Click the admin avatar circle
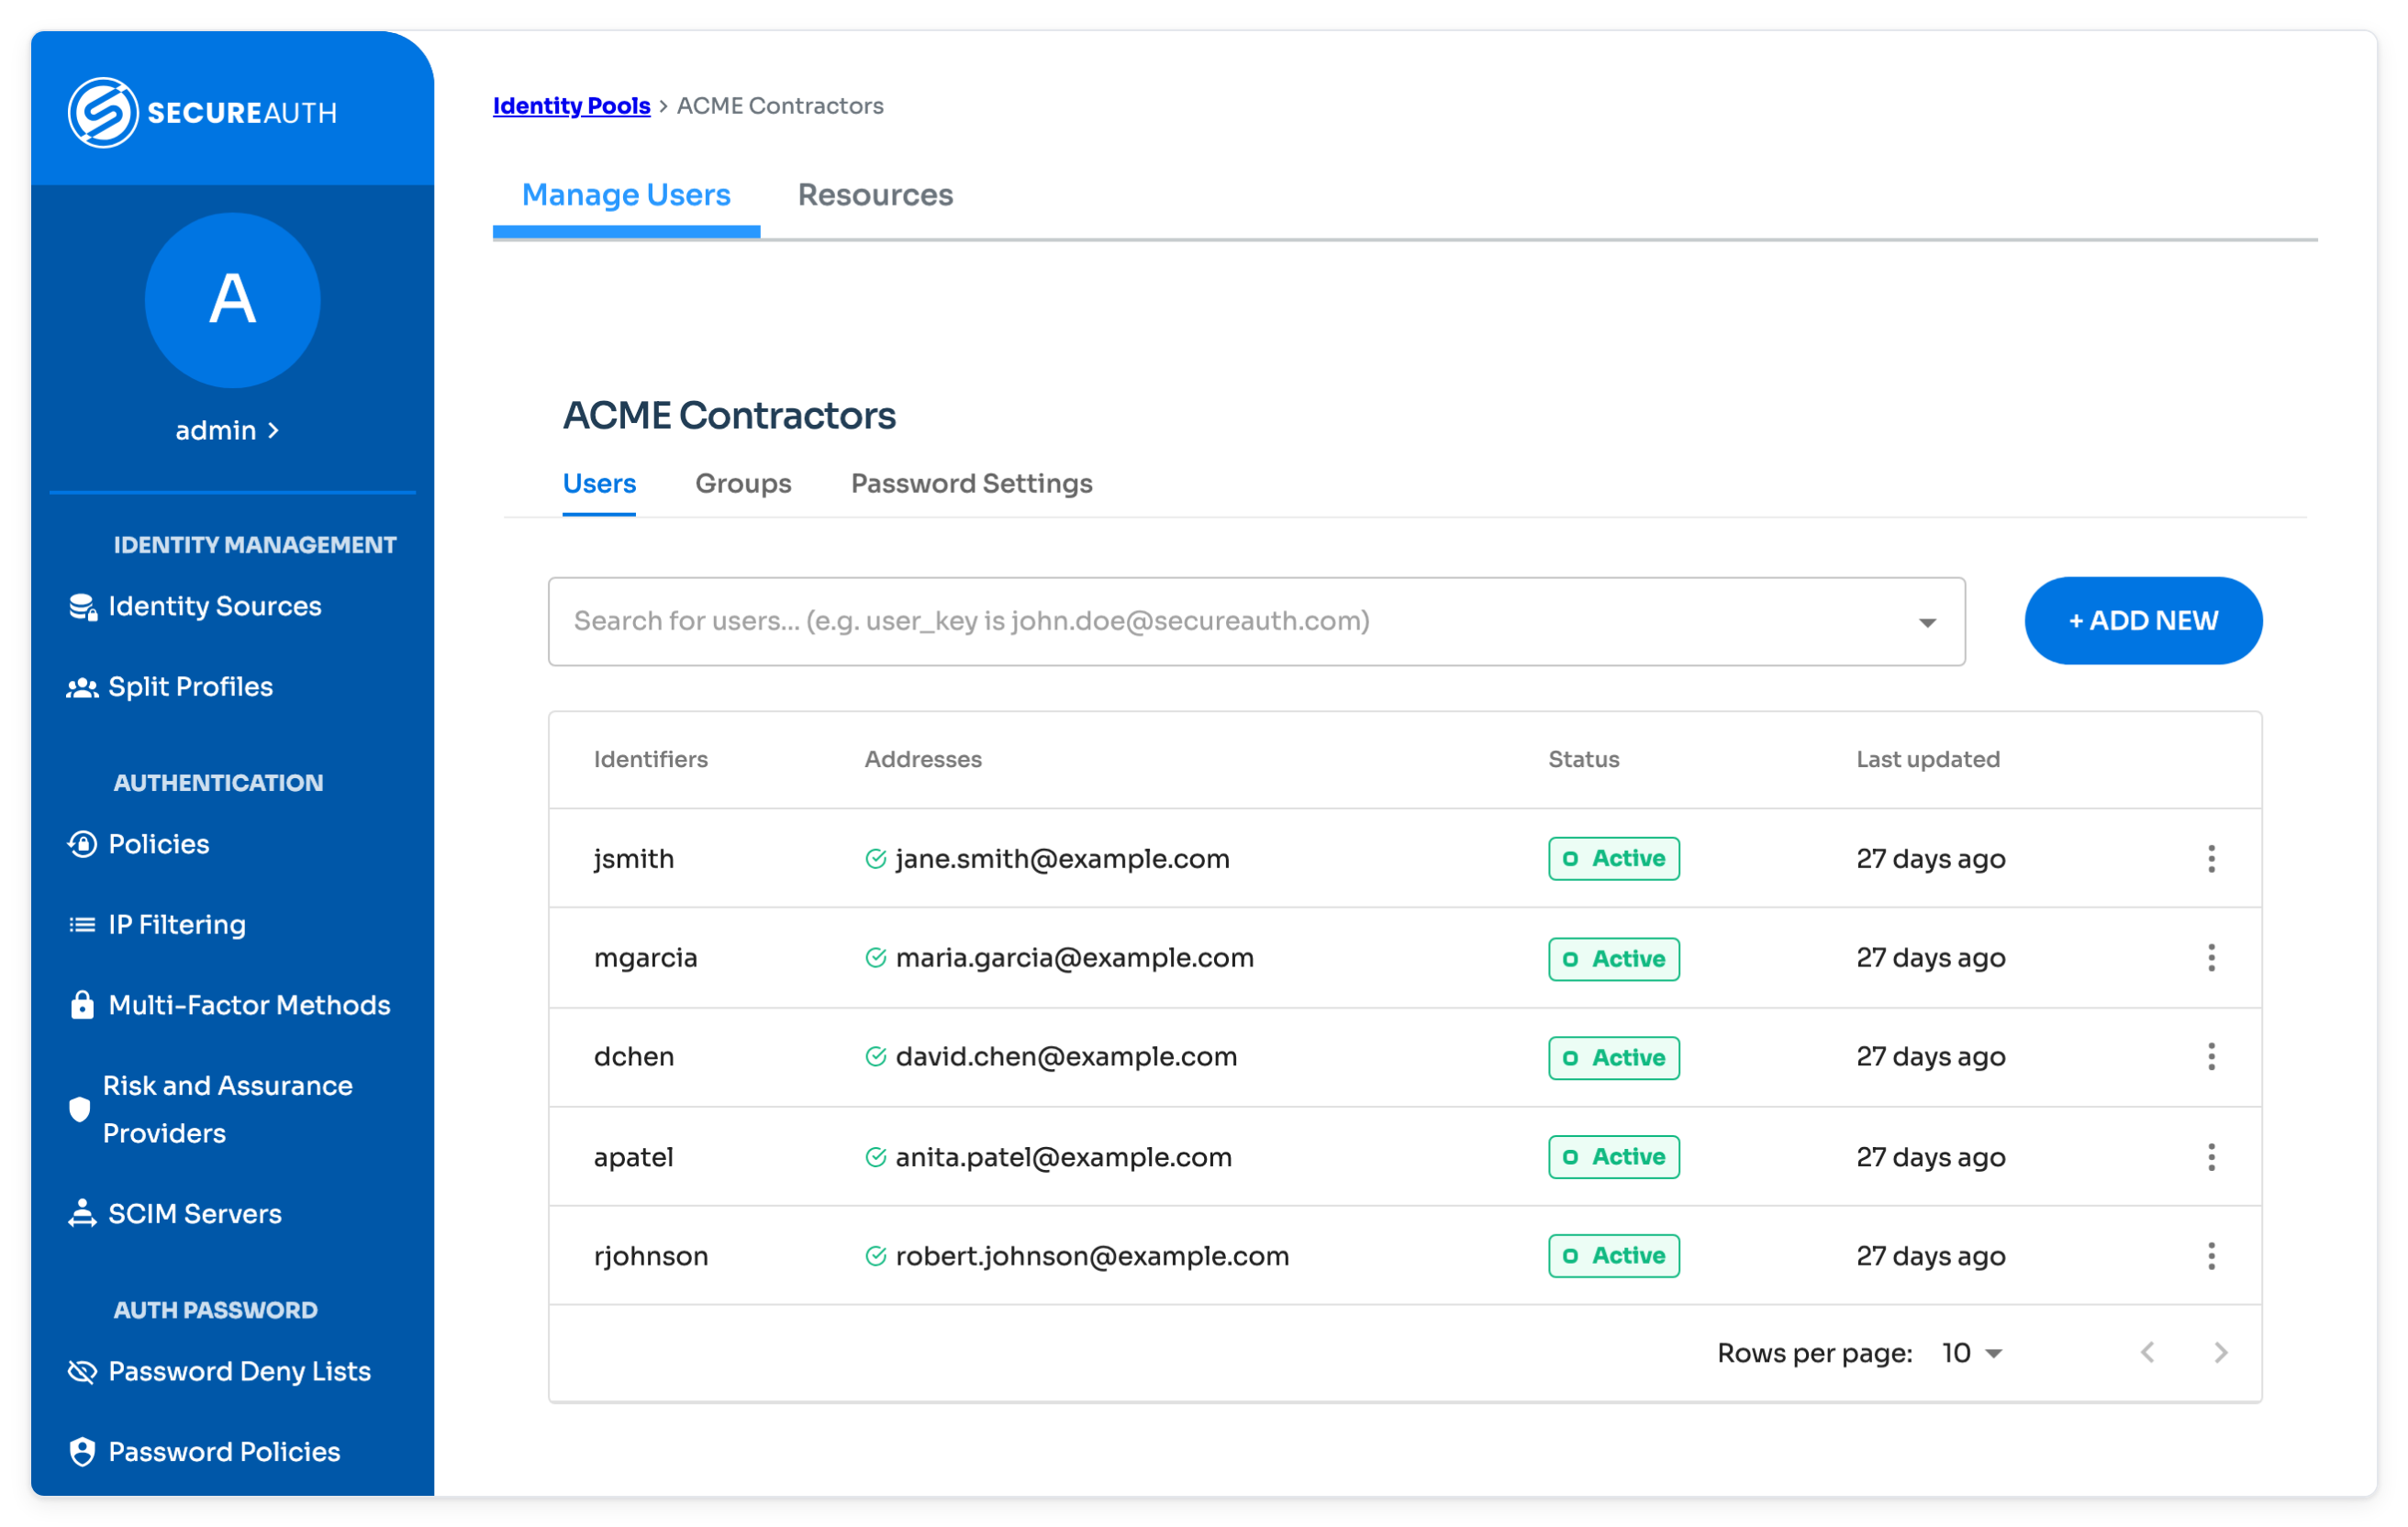Image resolution: width=2408 pixels, height=1527 pixels. [x=232, y=300]
